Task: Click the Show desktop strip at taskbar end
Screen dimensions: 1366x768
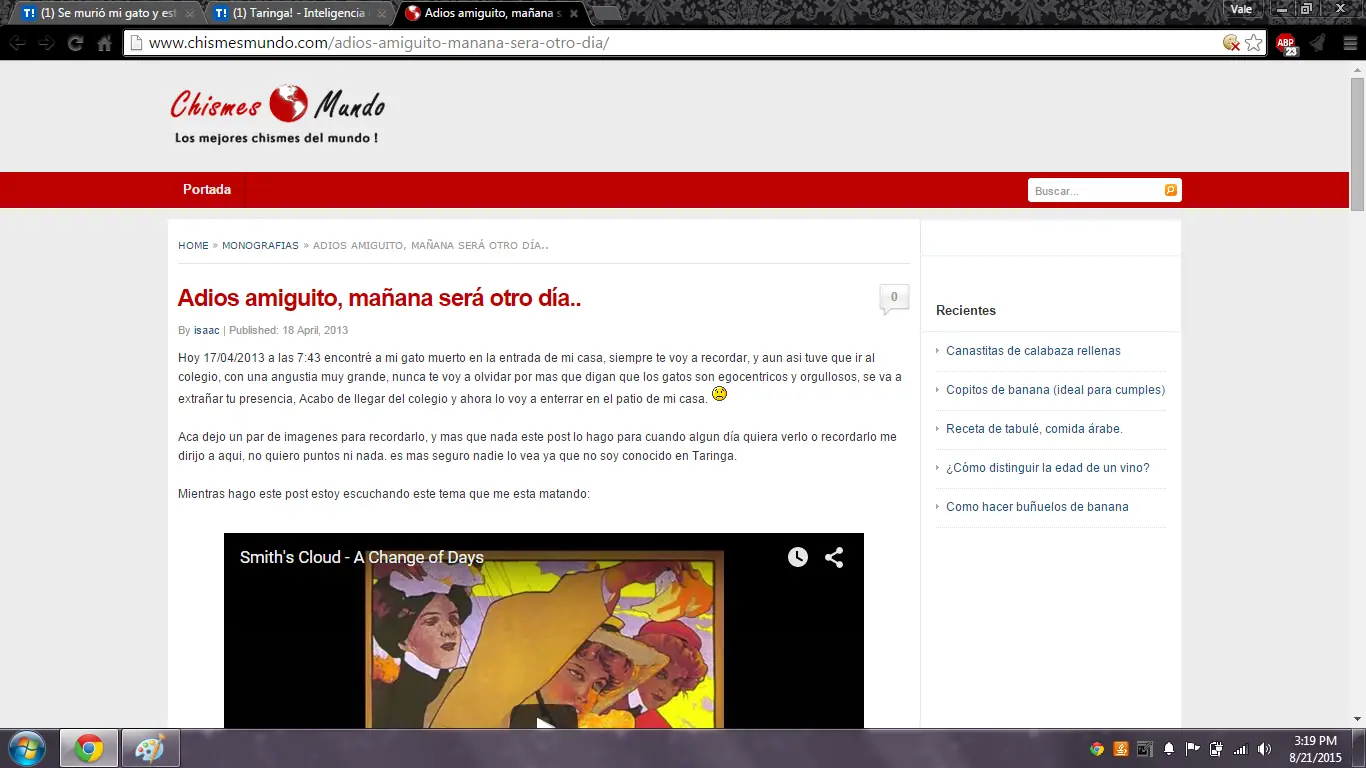Action: tap(1358, 748)
